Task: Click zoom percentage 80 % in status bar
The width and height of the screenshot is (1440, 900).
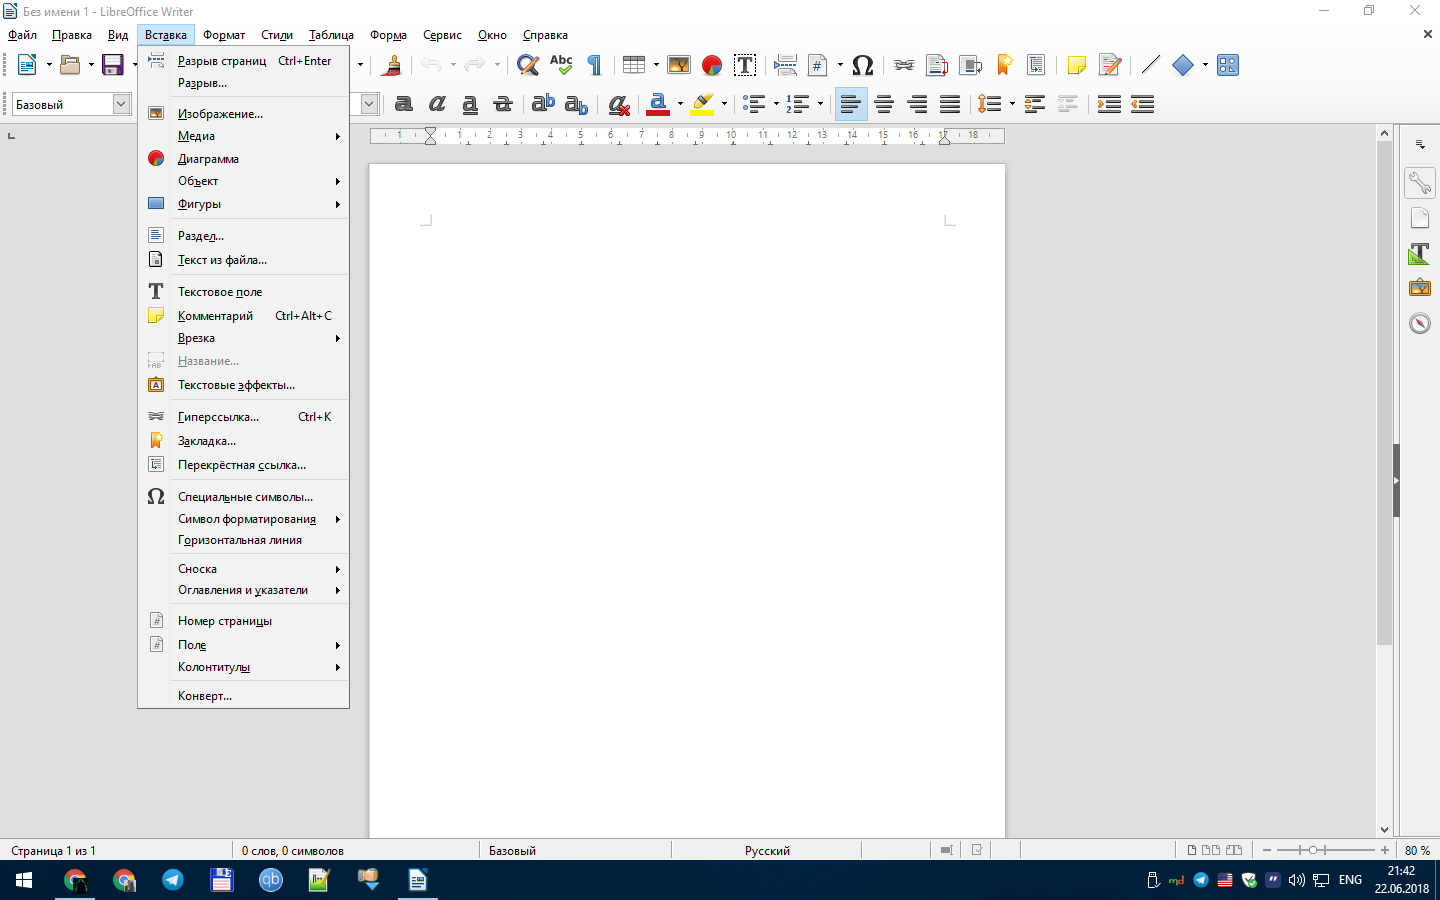Action: coord(1417,851)
